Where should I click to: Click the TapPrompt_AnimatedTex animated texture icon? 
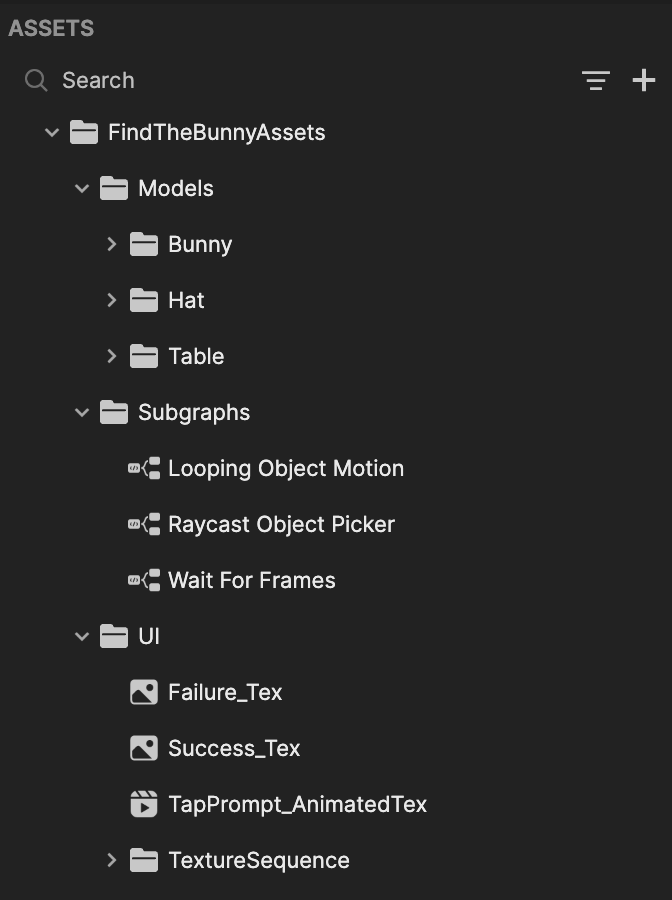click(144, 804)
